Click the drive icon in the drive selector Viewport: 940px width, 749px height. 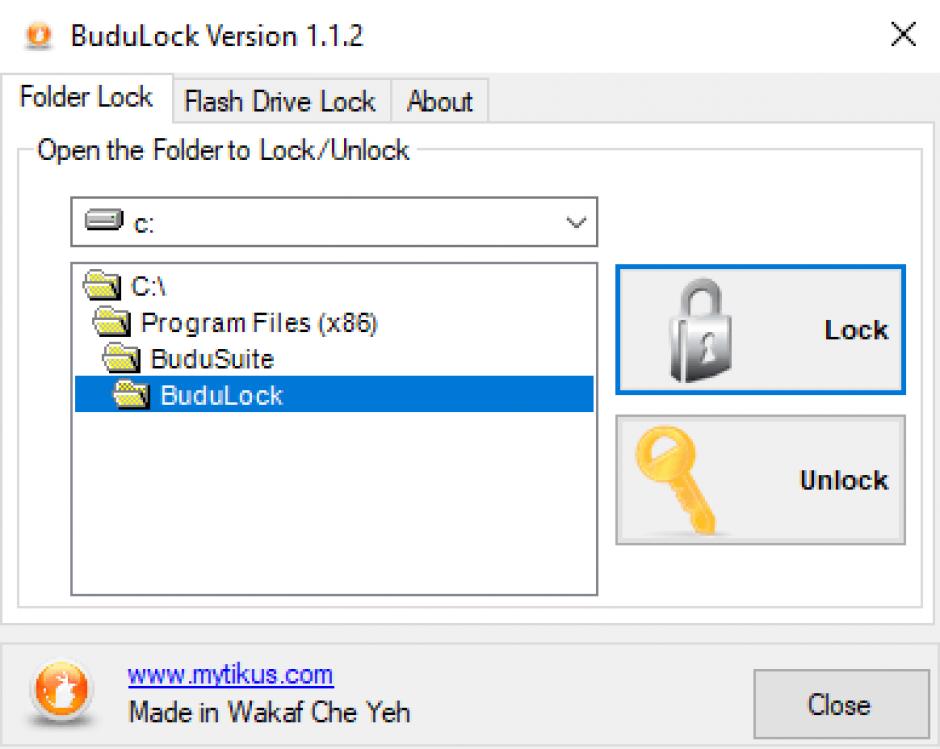(104, 221)
